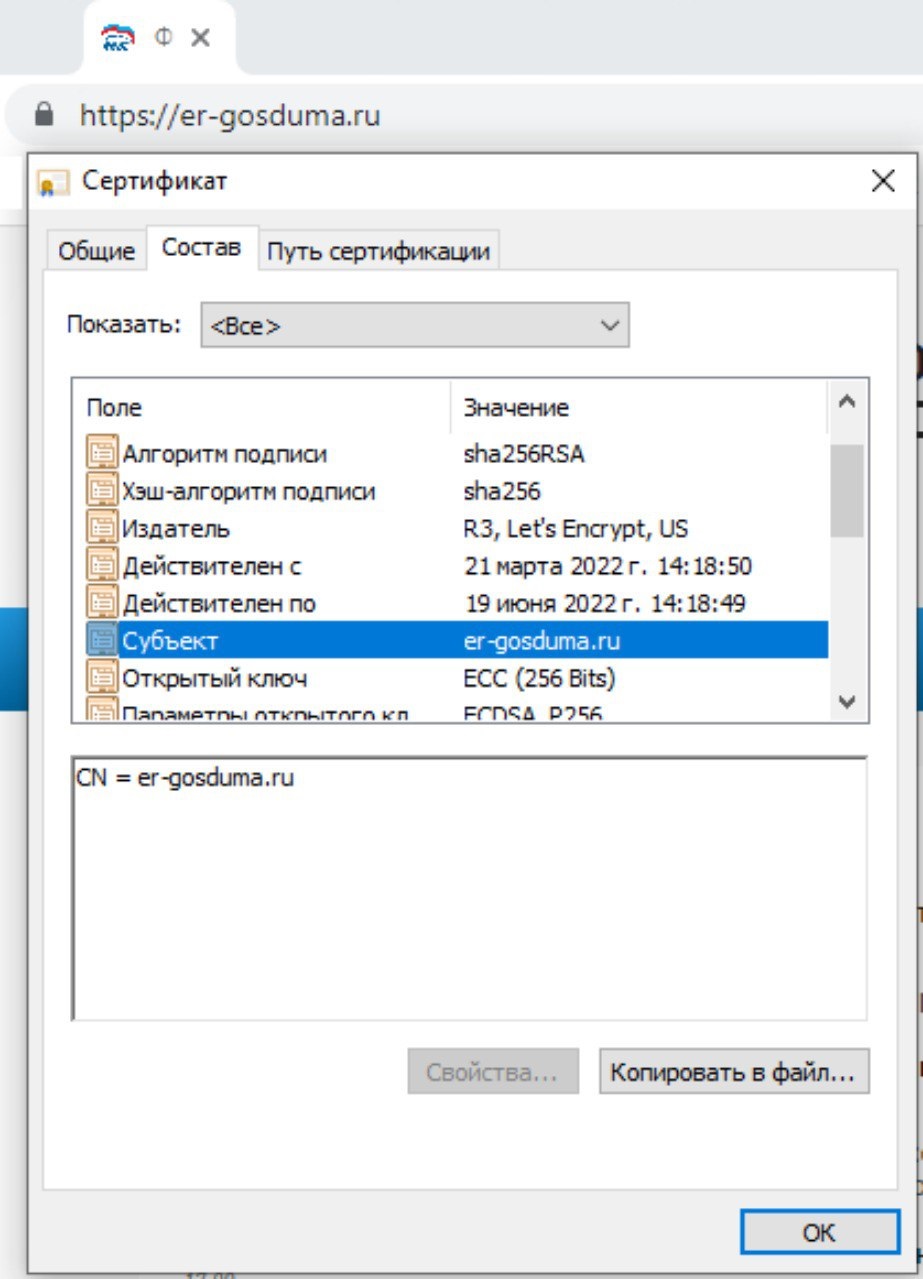Open the Путь сертификации tab
Image resolution: width=923 pixels, height=1279 pixels.
pos(378,250)
